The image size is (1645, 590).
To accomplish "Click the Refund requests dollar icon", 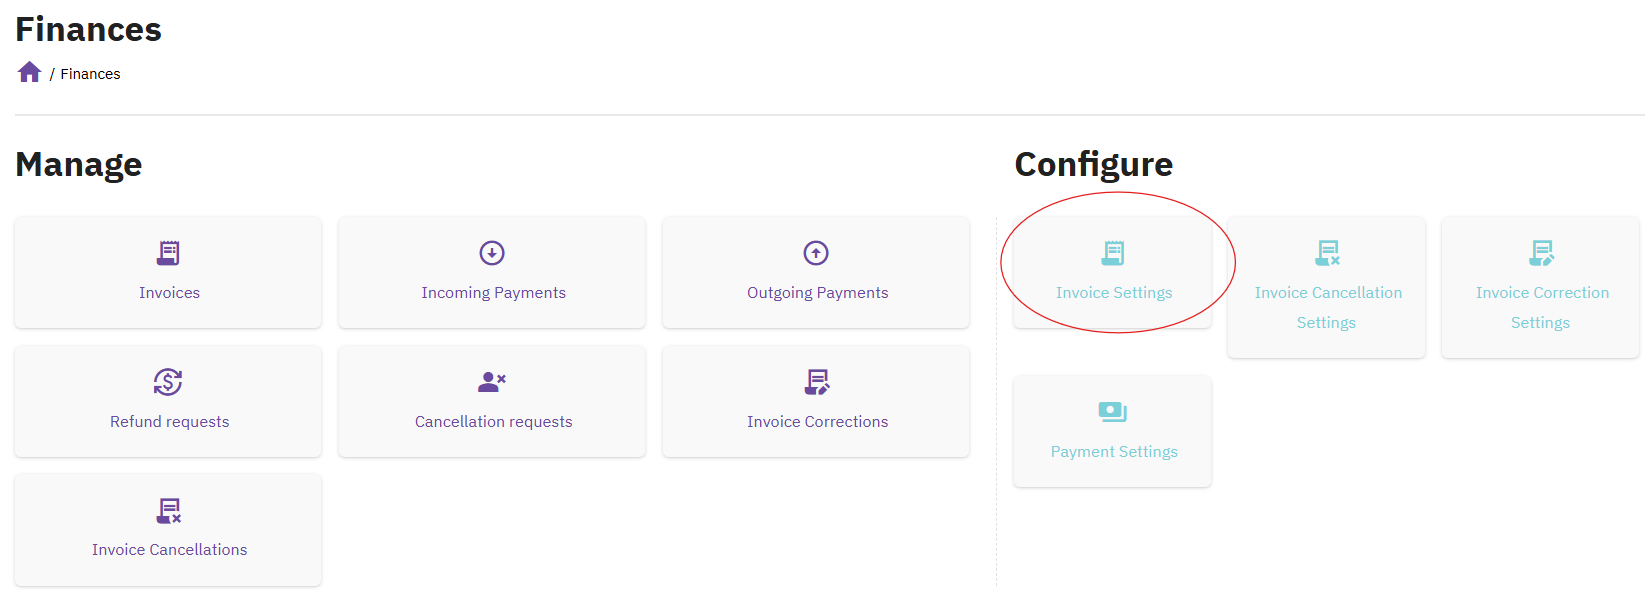I will (x=168, y=382).
